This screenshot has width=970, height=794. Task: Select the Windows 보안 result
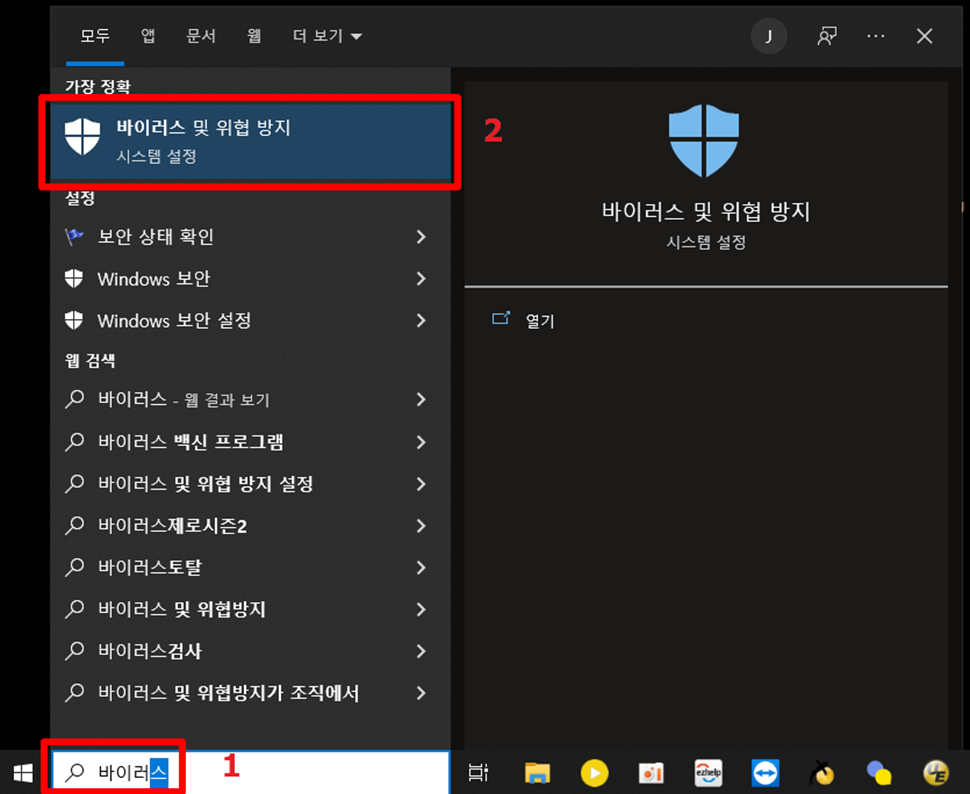[251, 278]
